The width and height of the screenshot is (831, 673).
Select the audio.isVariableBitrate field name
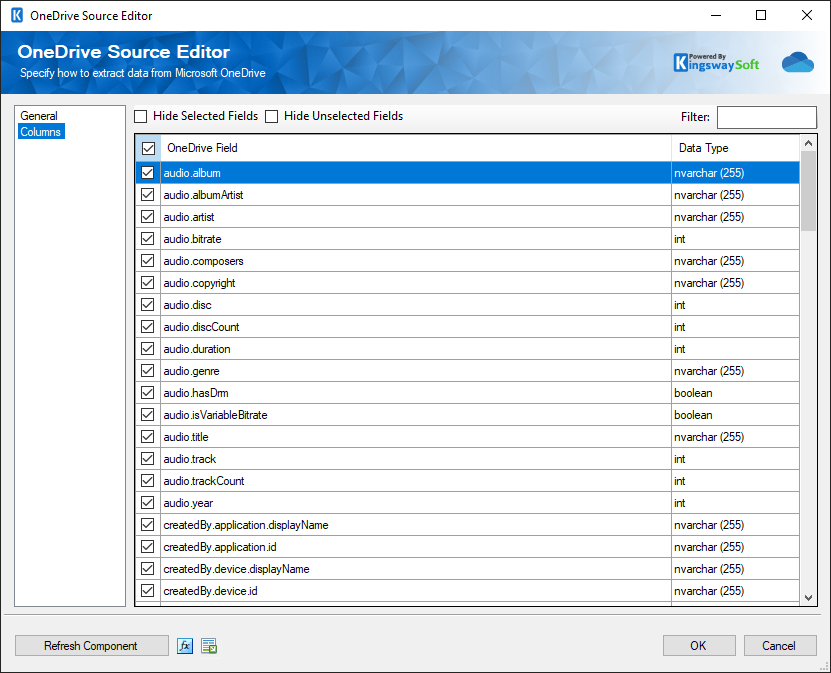216,415
